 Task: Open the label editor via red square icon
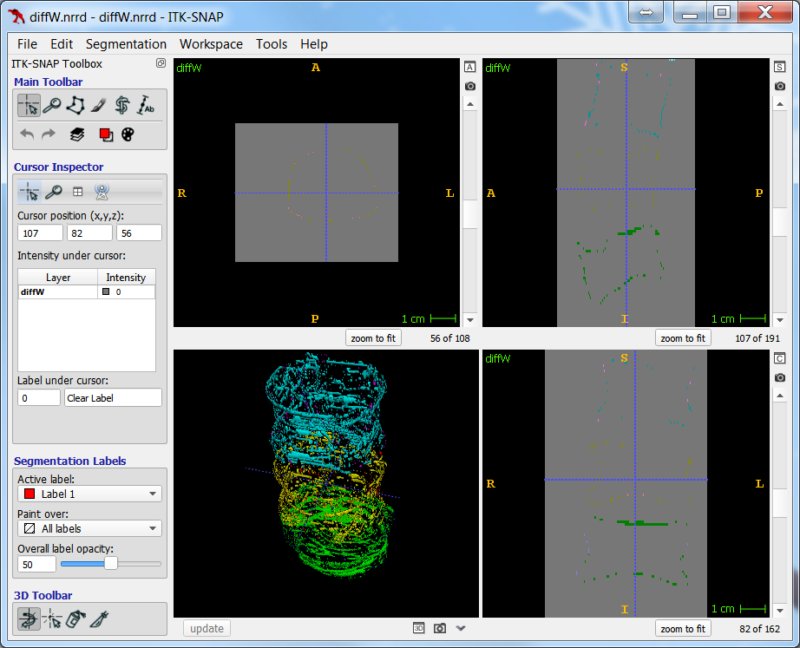coord(106,132)
